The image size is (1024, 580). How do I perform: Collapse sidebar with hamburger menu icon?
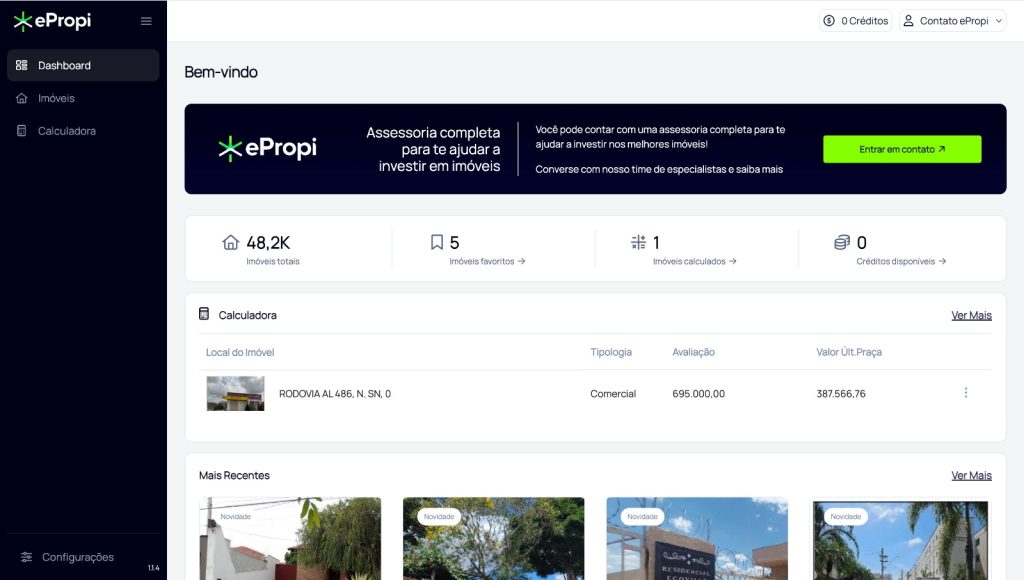[146, 21]
